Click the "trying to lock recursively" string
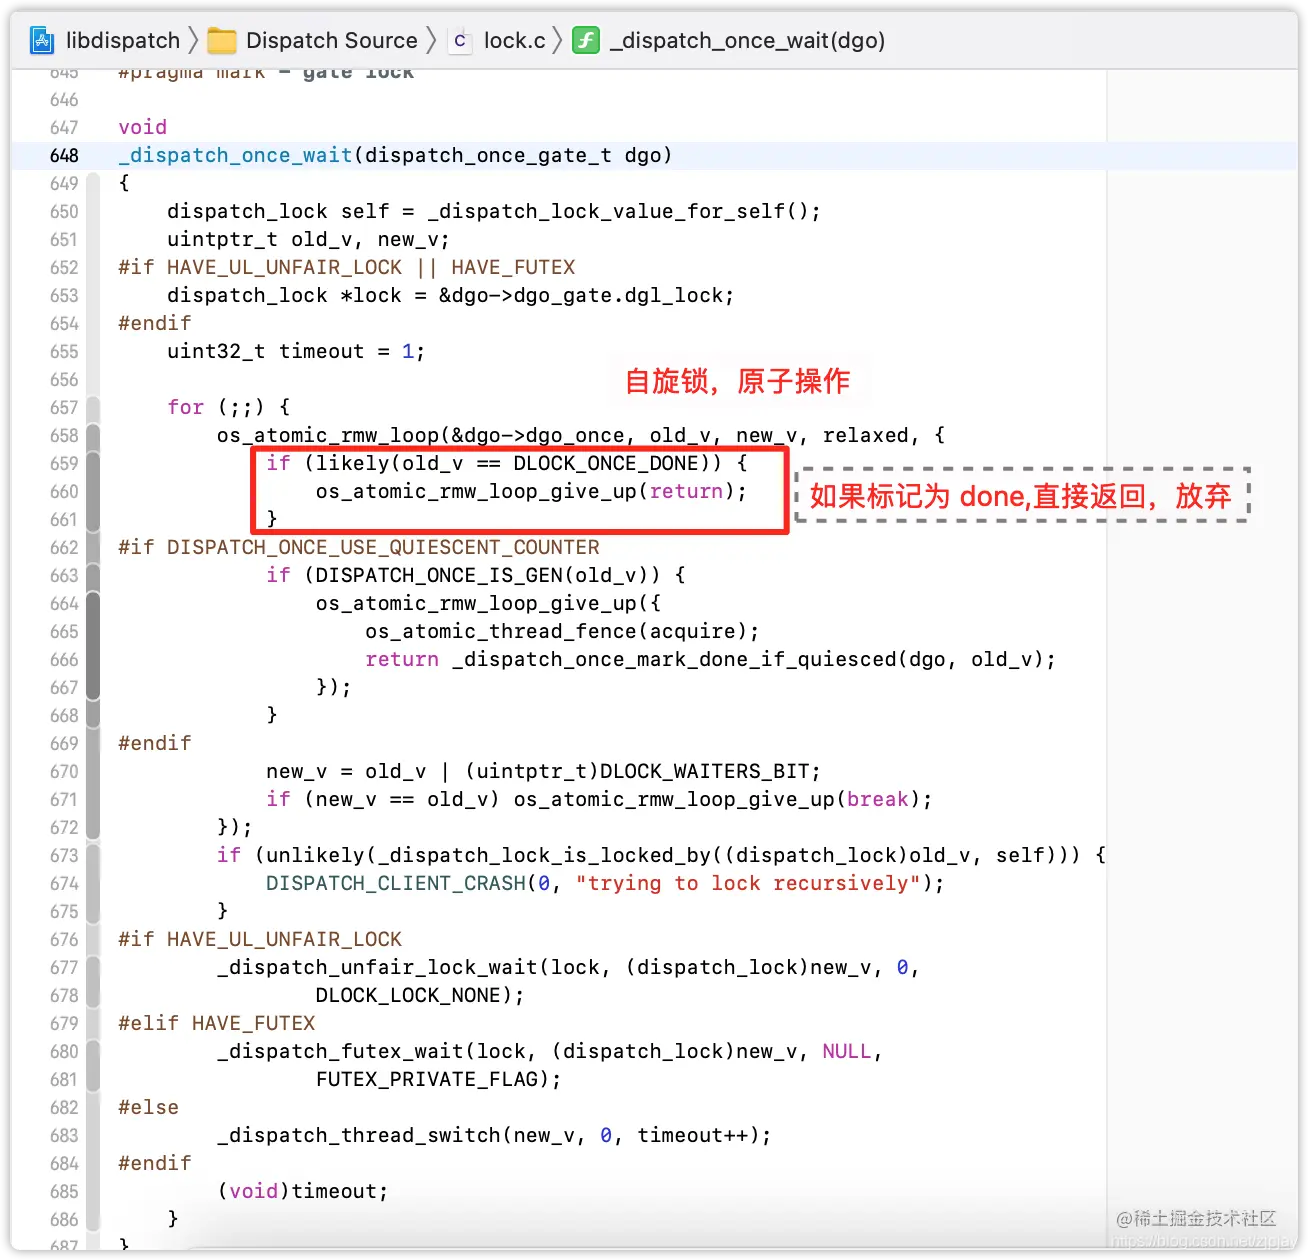Image resolution: width=1308 pixels, height=1260 pixels. click(x=748, y=883)
